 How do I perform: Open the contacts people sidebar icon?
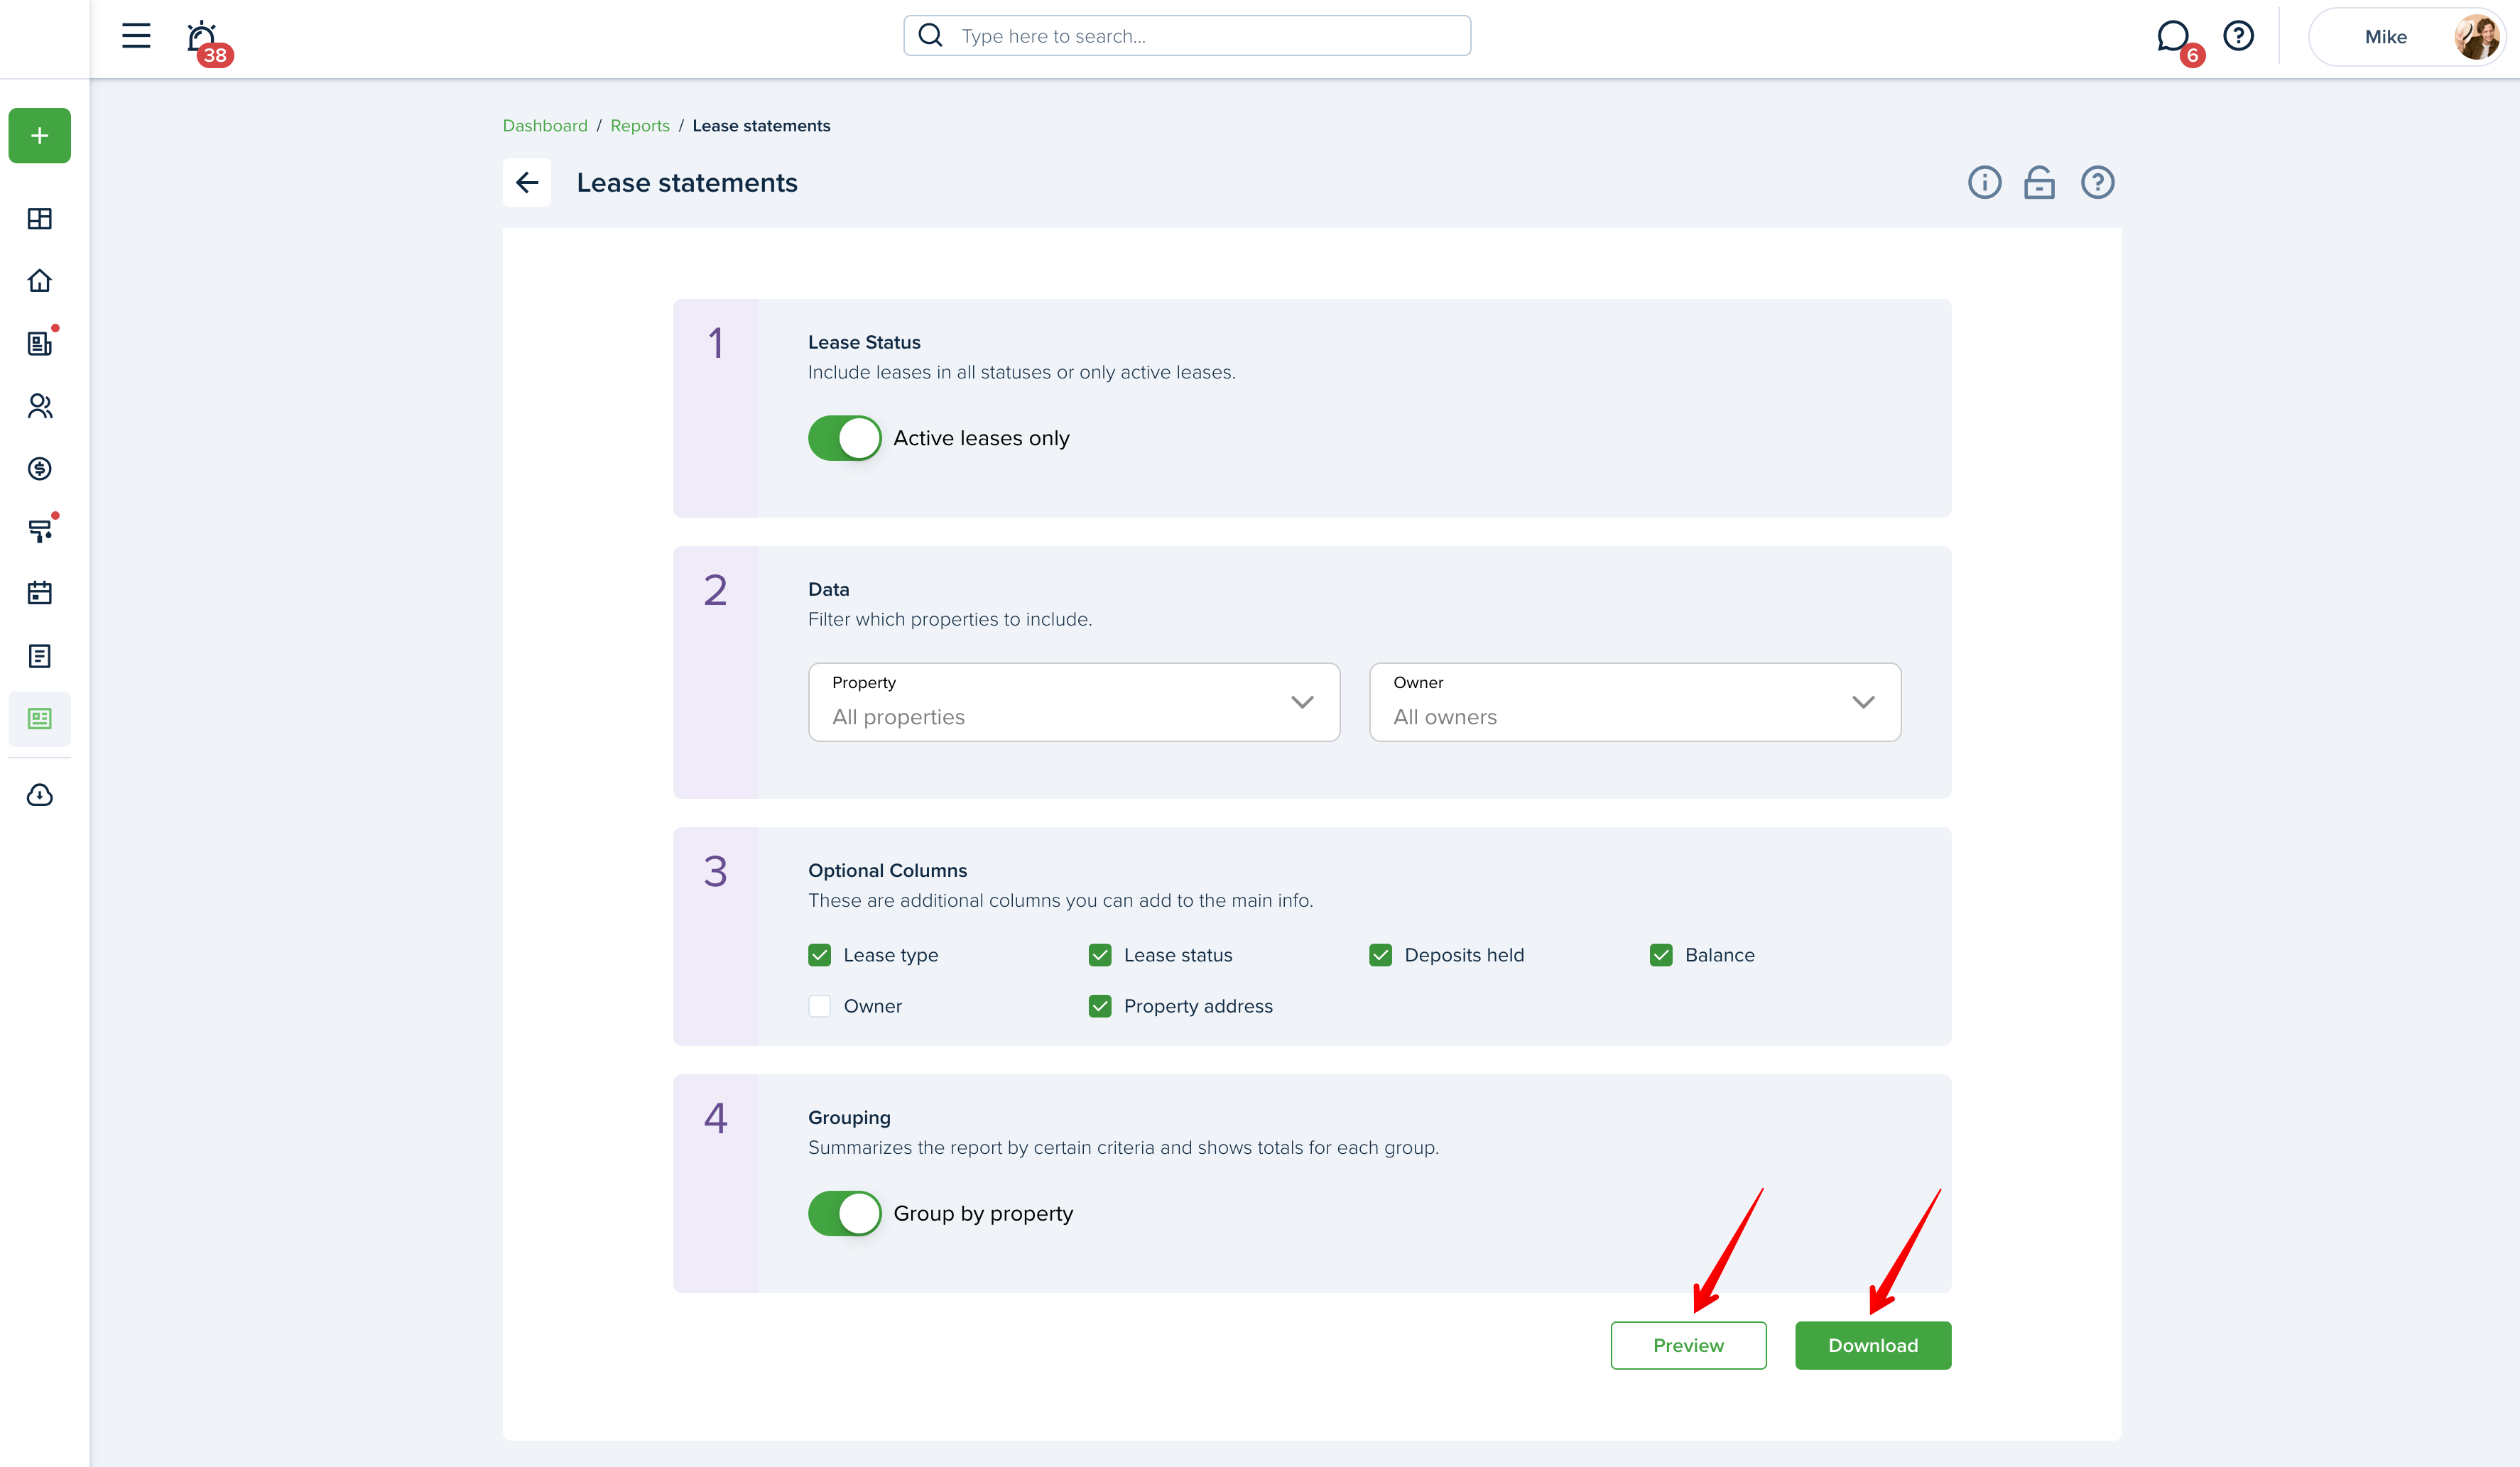tap(40, 406)
